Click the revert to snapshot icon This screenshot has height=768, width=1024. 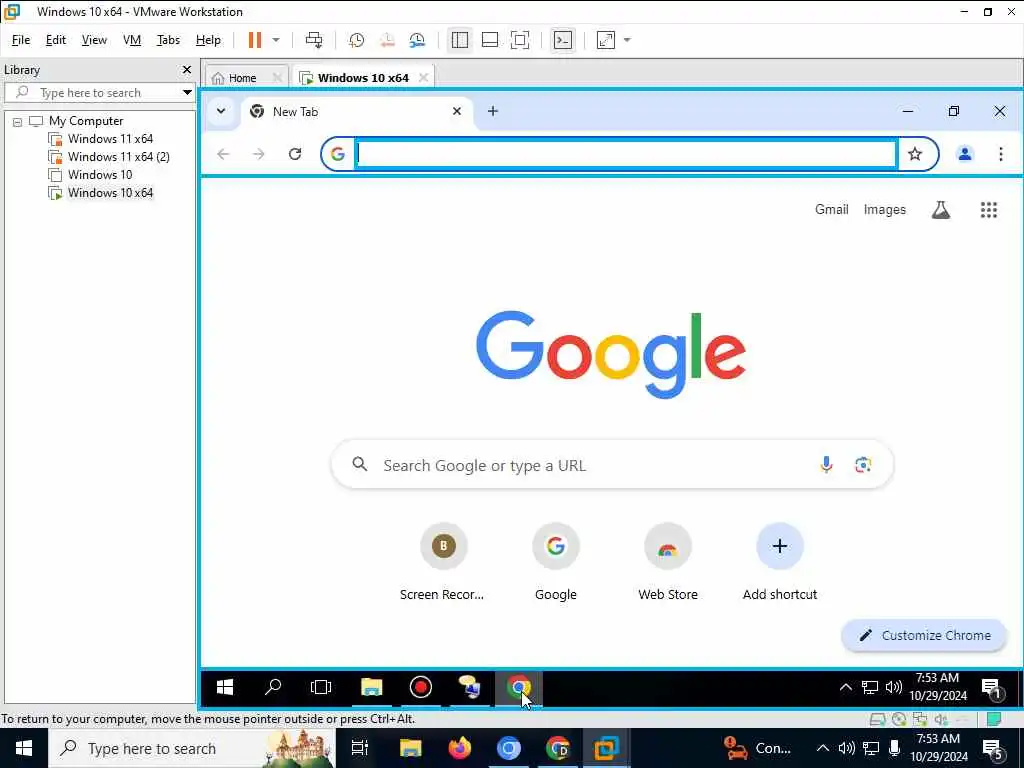(387, 40)
